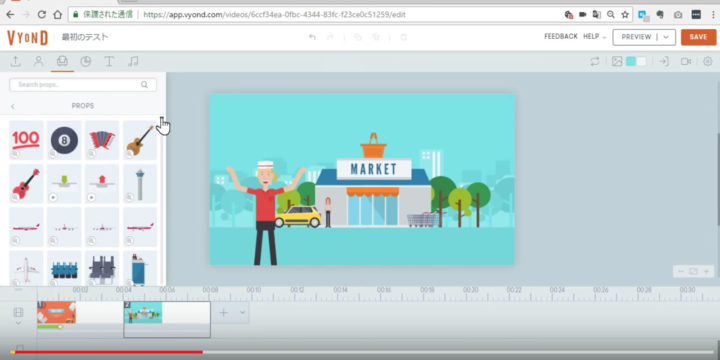The image size is (720, 360).
Task: Click the SAVE button
Action: pyautogui.click(x=698, y=37)
